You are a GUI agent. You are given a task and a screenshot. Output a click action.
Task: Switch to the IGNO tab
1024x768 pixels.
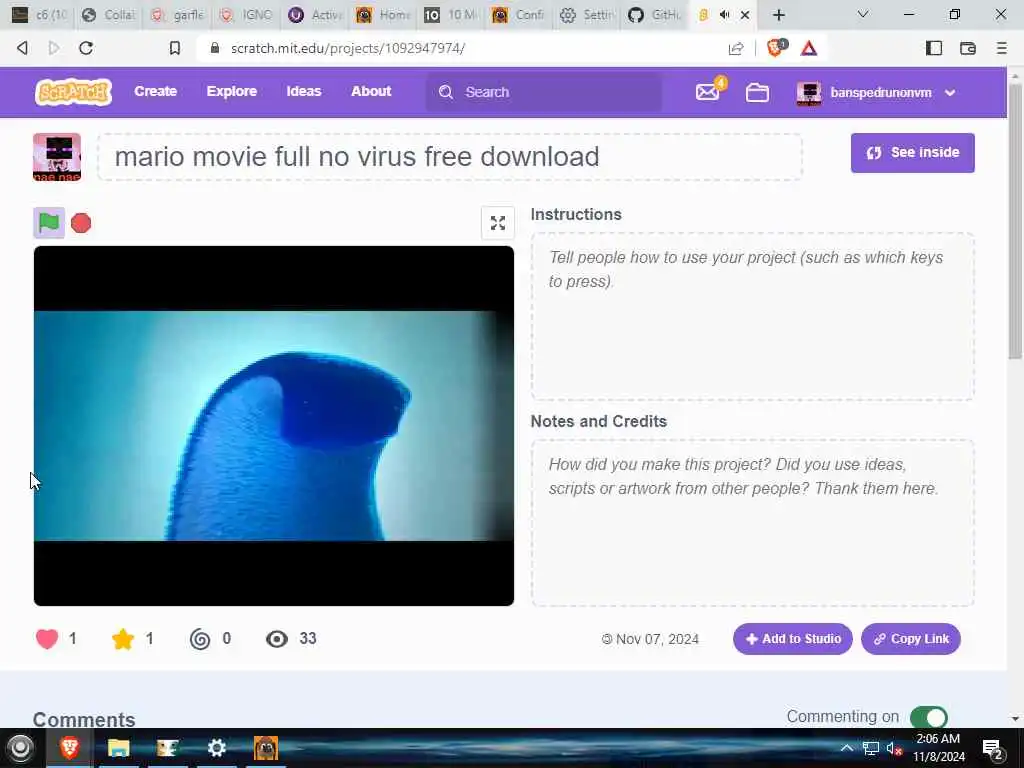tap(246, 14)
